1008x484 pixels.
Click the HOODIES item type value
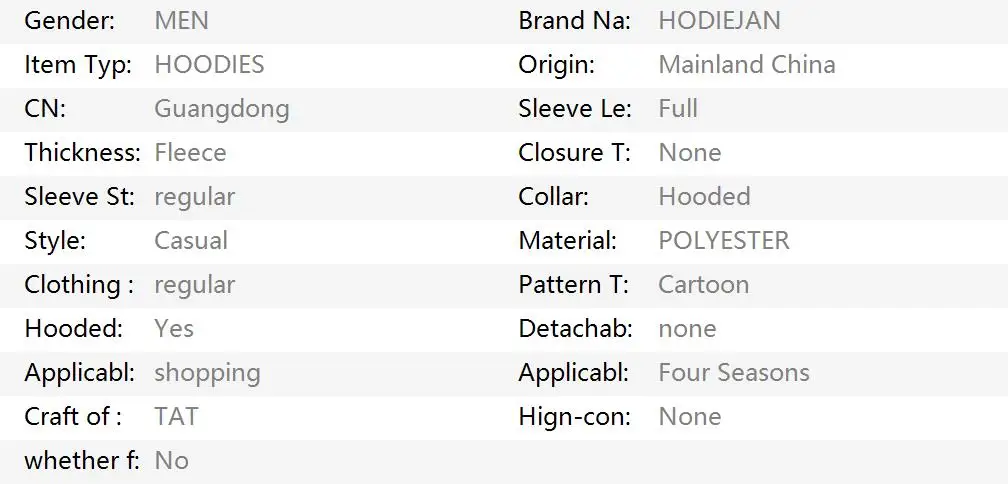[x=209, y=65]
